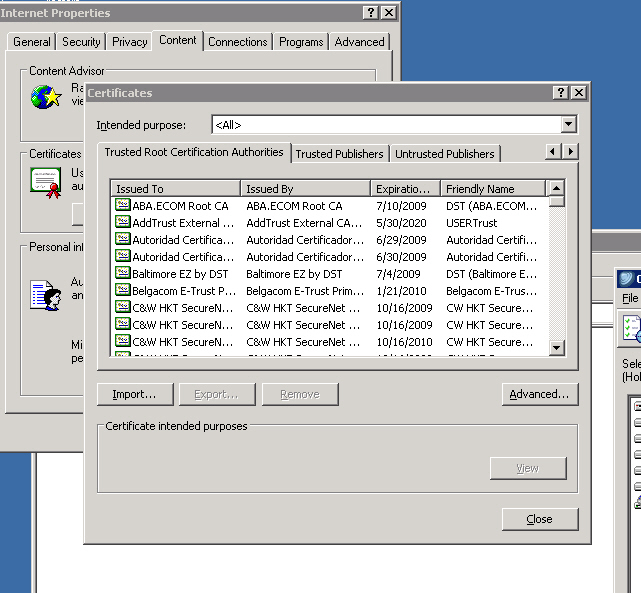Click the 5/30/2020 expiration date cell
The height and width of the screenshot is (593, 641).
tap(401, 223)
